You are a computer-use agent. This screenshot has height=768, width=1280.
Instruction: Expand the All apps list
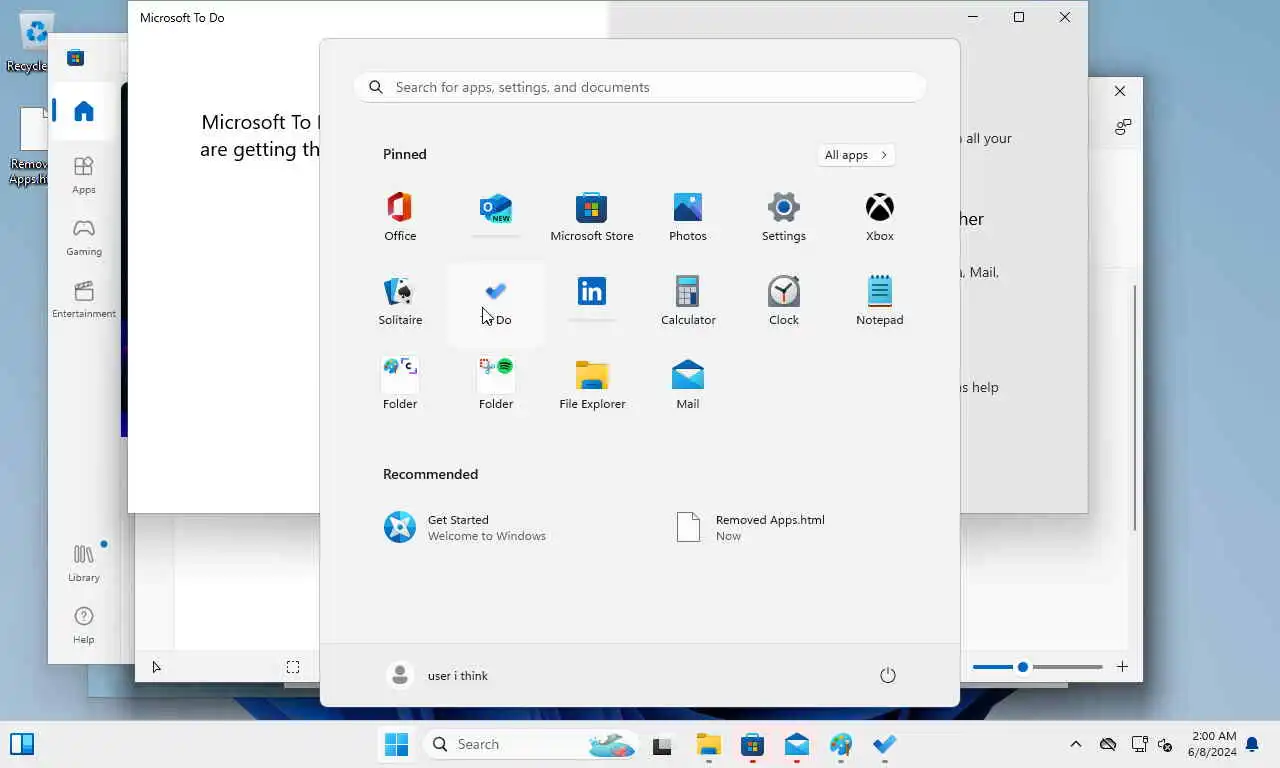[856, 155]
